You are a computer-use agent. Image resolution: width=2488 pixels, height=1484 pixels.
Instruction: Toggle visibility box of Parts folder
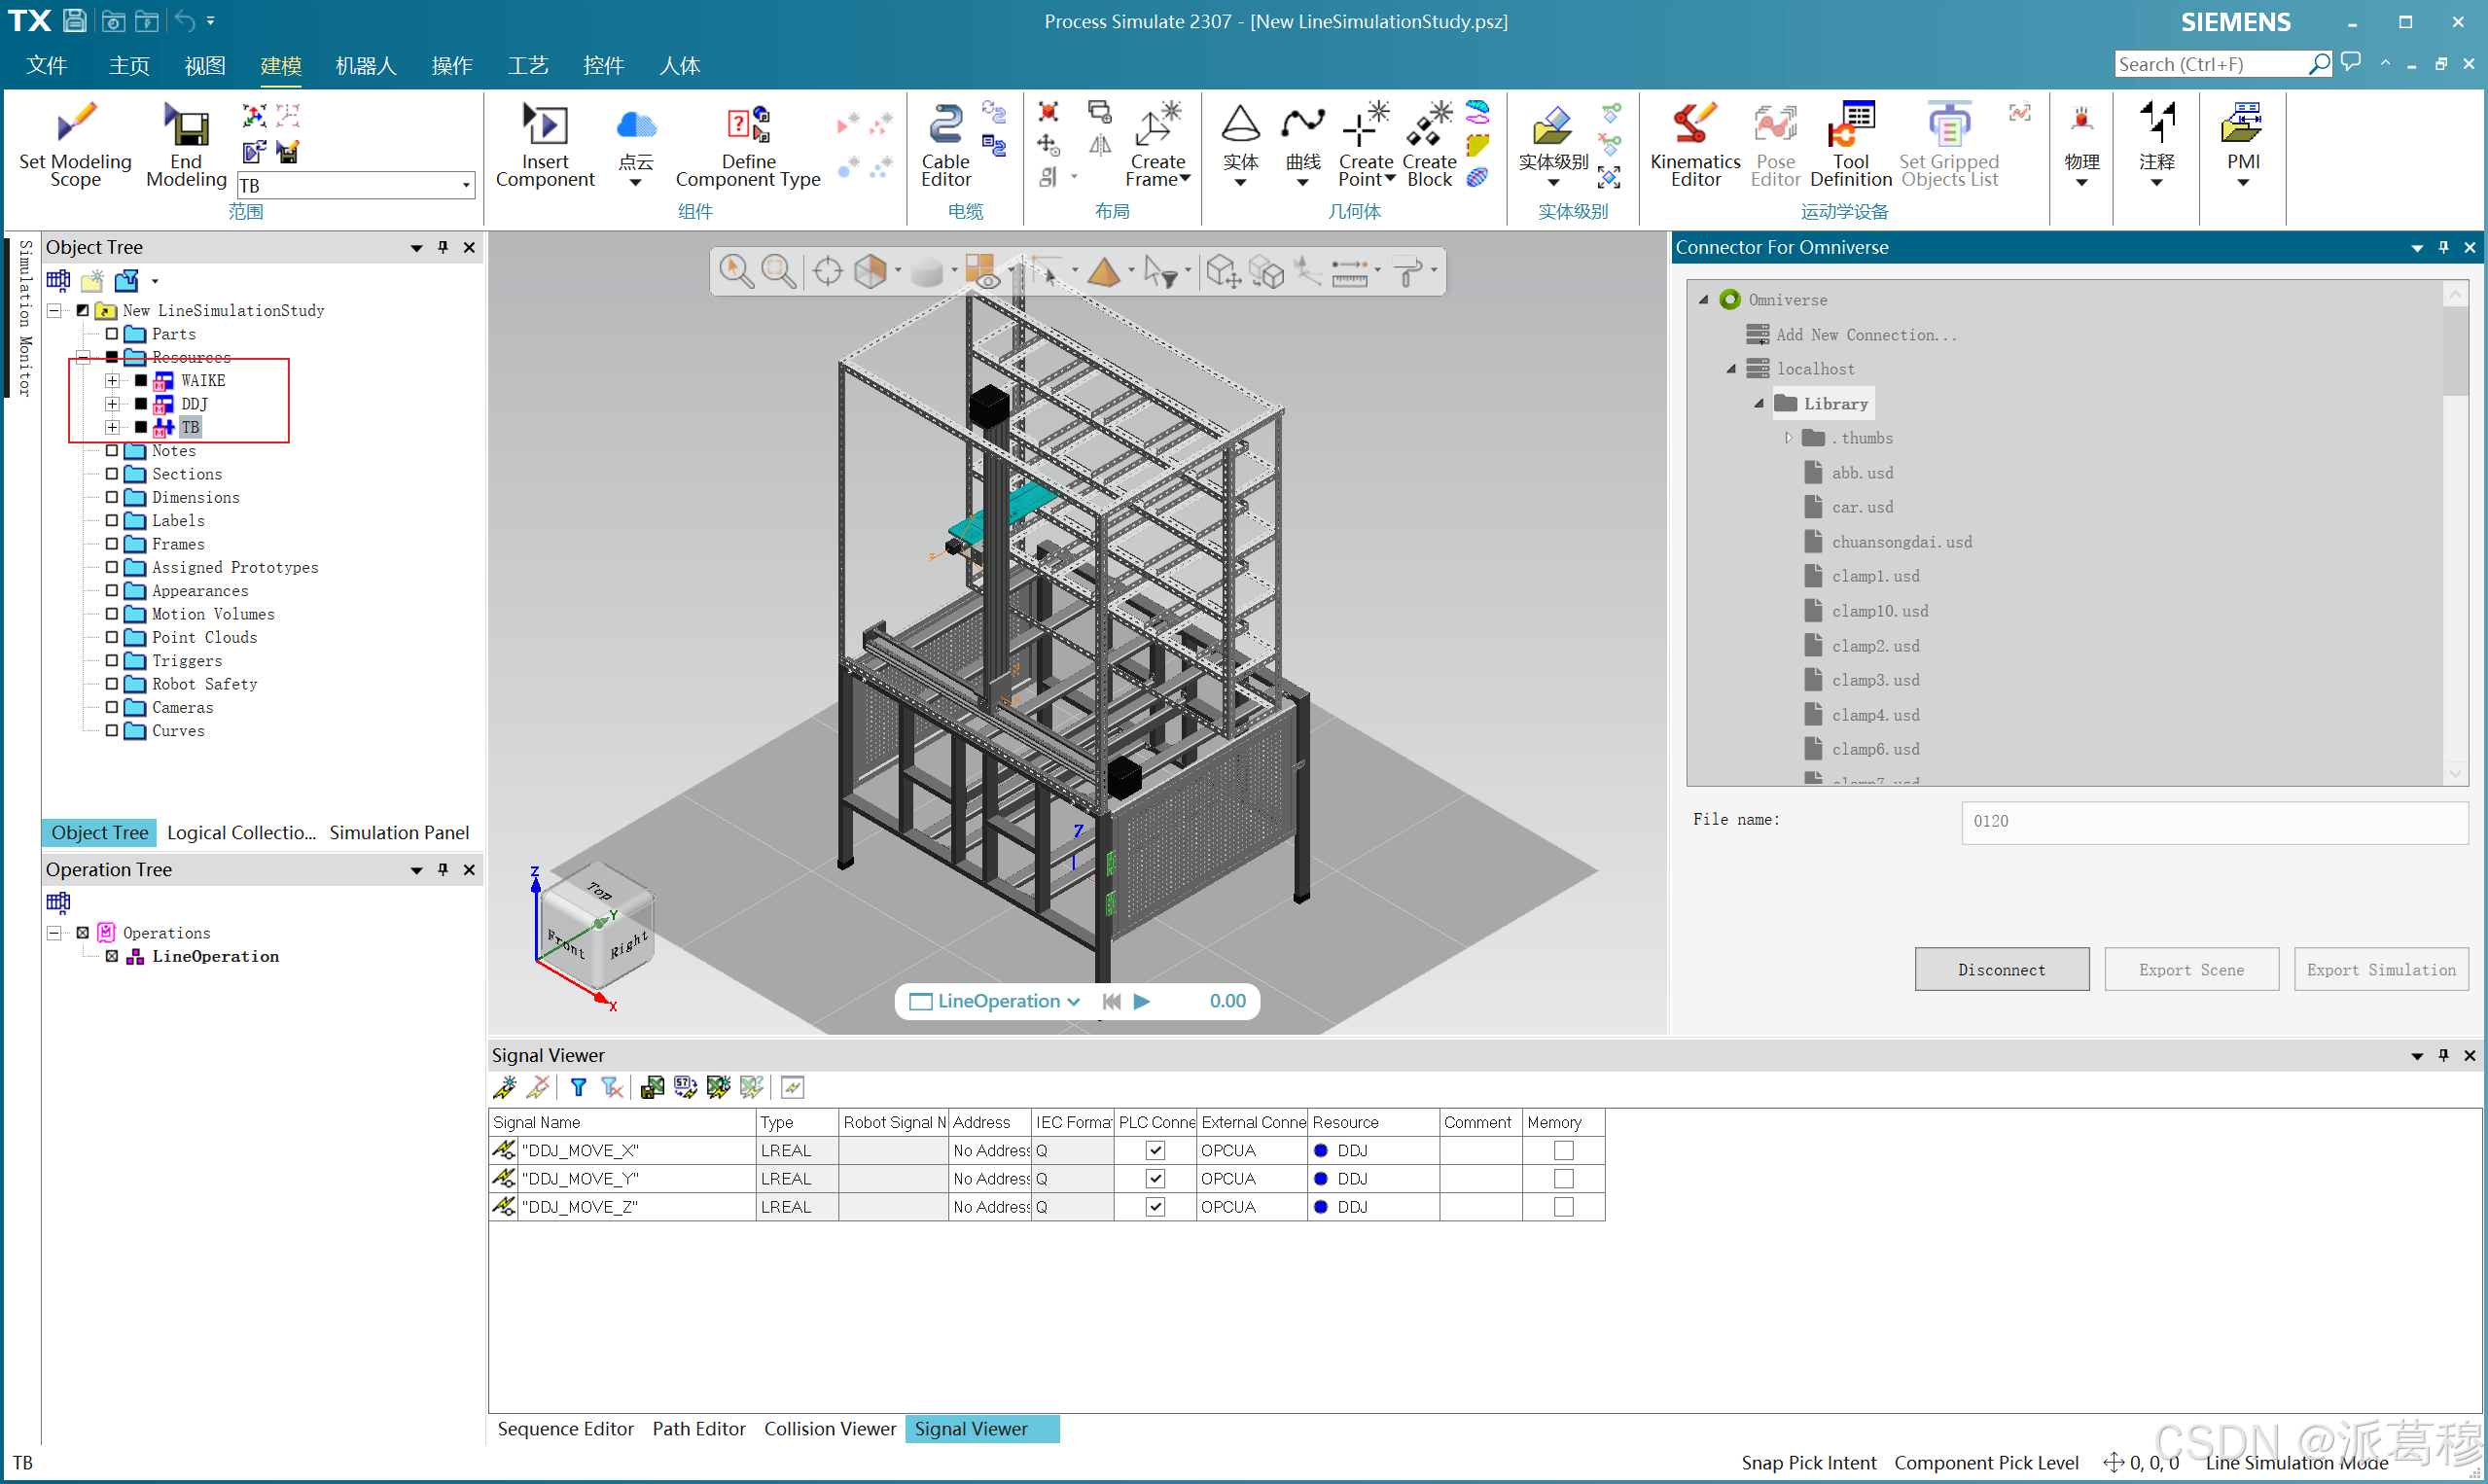[x=112, y=334]
